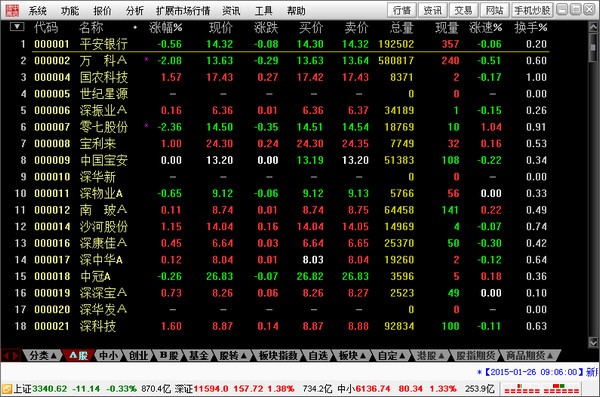Click the red app logo icon
The height and width of the screenshot is (397, 600).
[12, 10]
